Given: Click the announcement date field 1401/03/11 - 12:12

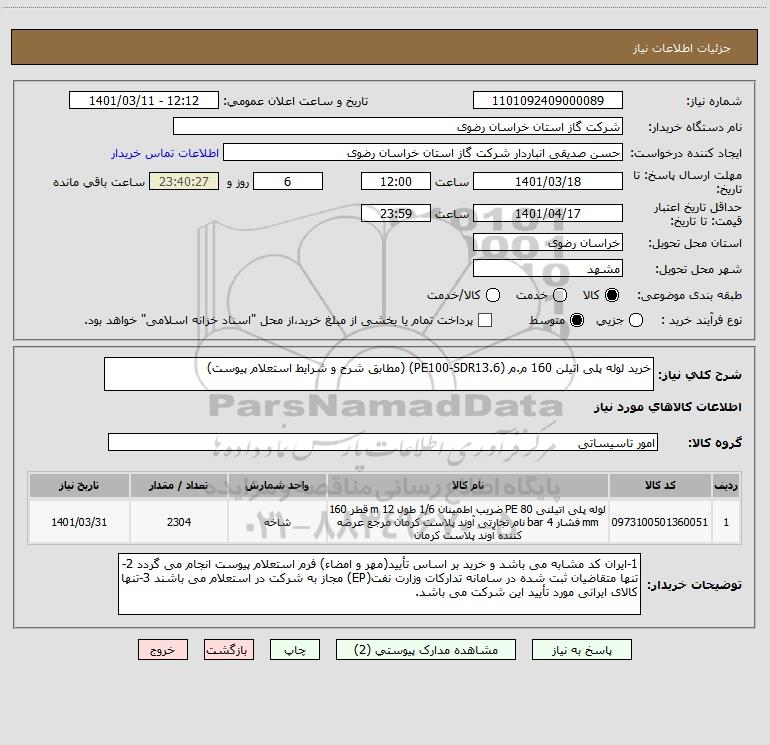Looking at the screenshot, I should pos(144,100).
